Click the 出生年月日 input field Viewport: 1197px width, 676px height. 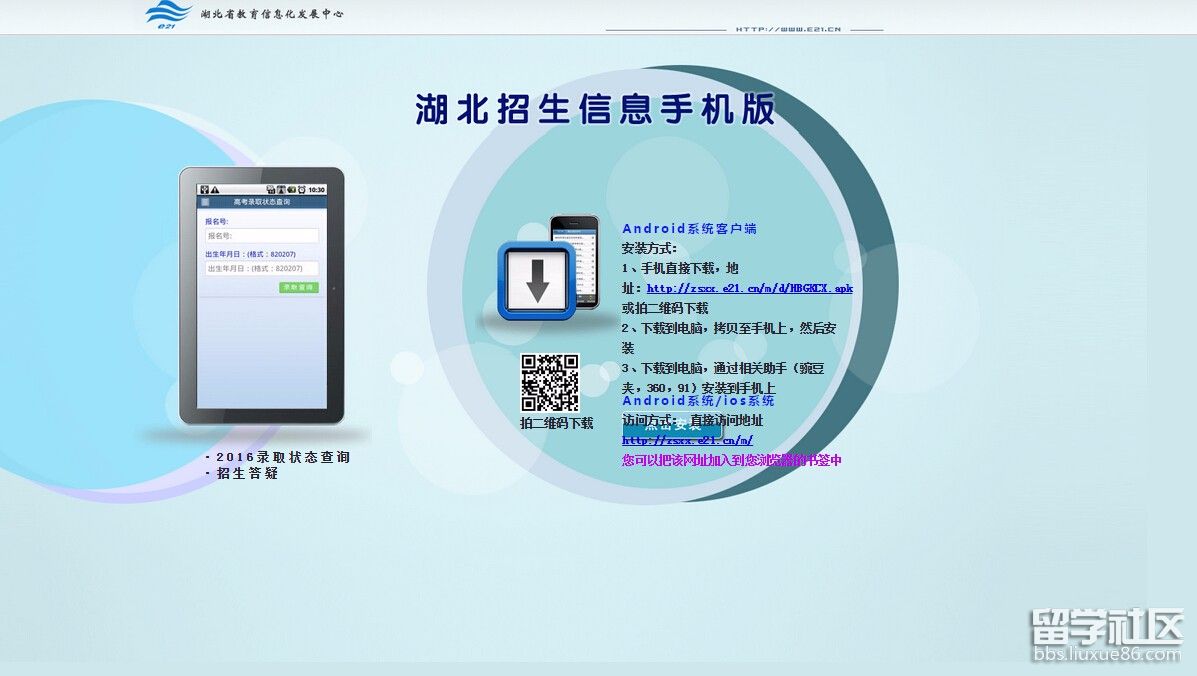(262, 269)
